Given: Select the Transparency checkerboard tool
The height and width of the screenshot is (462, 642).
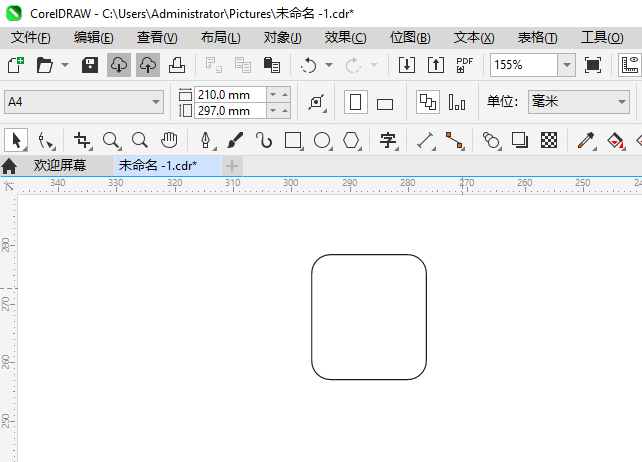Looking at the screenshot, I should tap(549, 140).
